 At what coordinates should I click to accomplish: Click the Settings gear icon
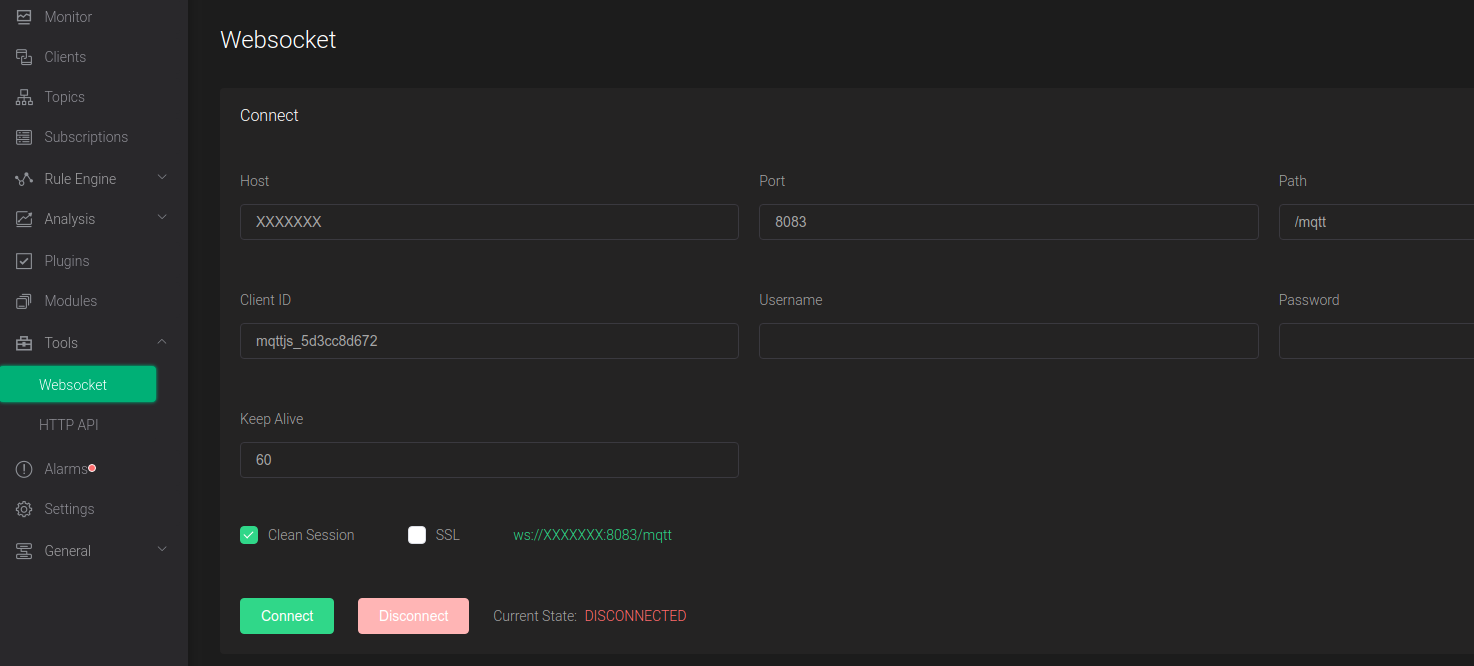tap(24, 508)
